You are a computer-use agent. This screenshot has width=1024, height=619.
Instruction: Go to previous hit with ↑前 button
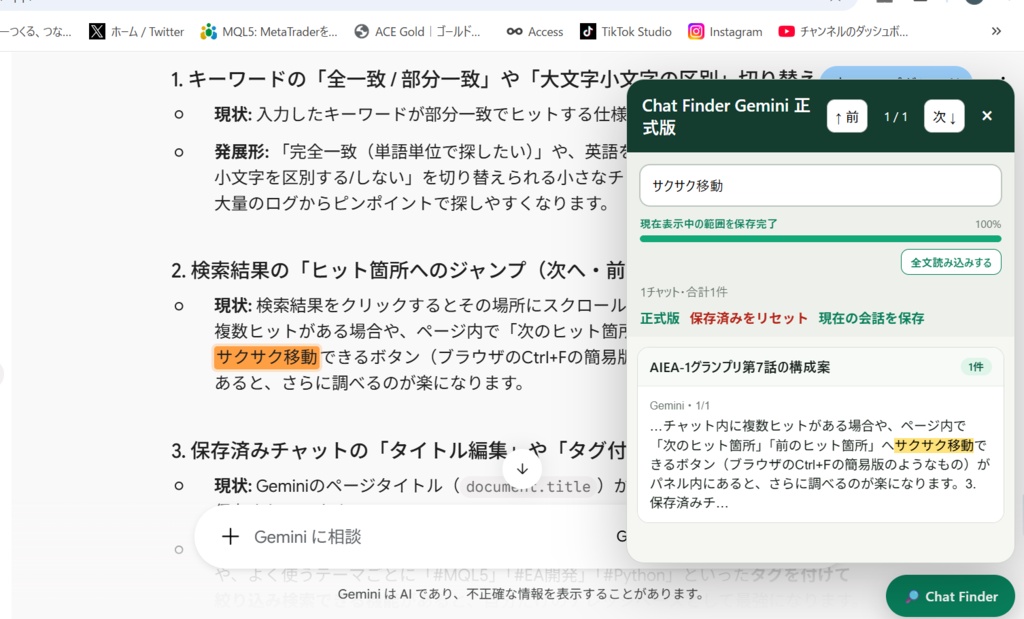(846, 116)
